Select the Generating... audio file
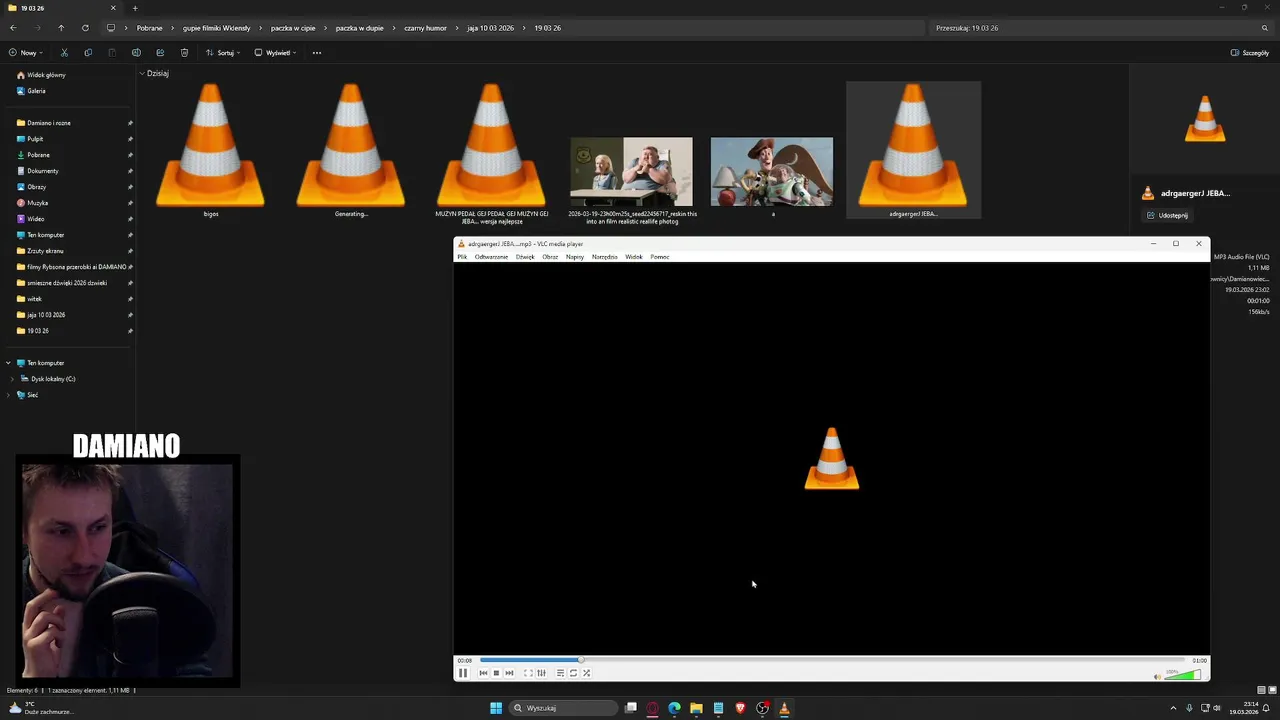This screenshot has width=1280, height=720. (351, 150)
